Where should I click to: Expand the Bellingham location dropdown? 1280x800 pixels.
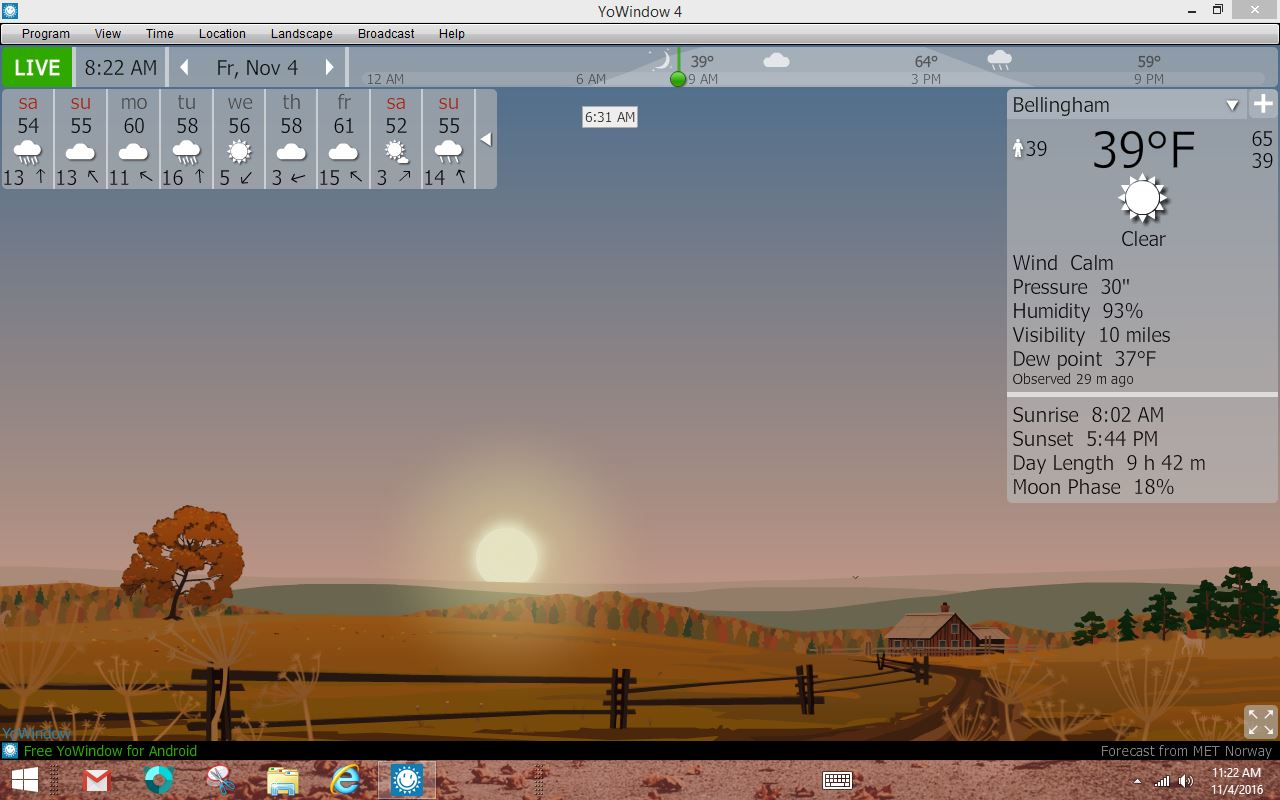(x=1232, y=105)
